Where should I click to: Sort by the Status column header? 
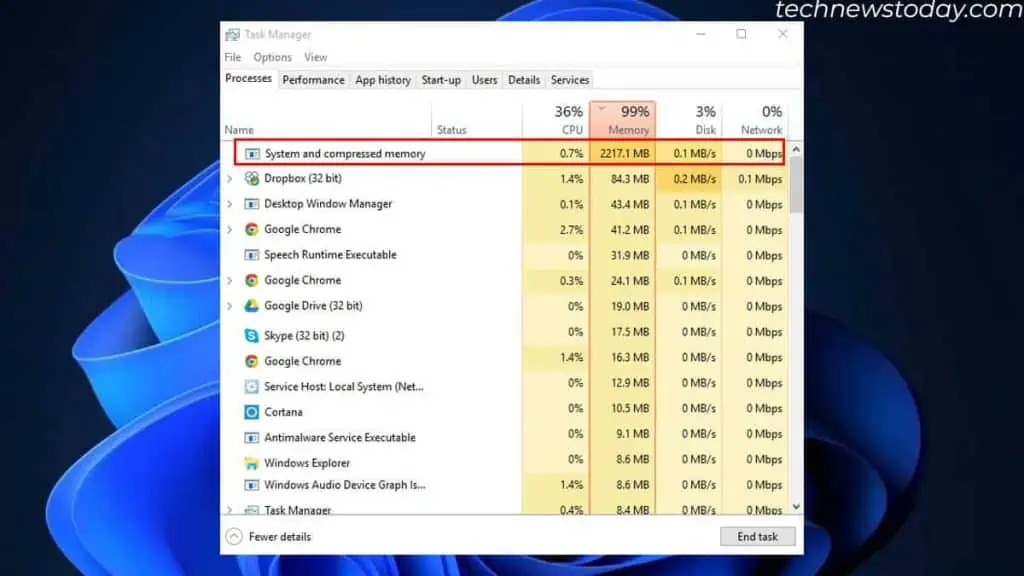(477, 120)
